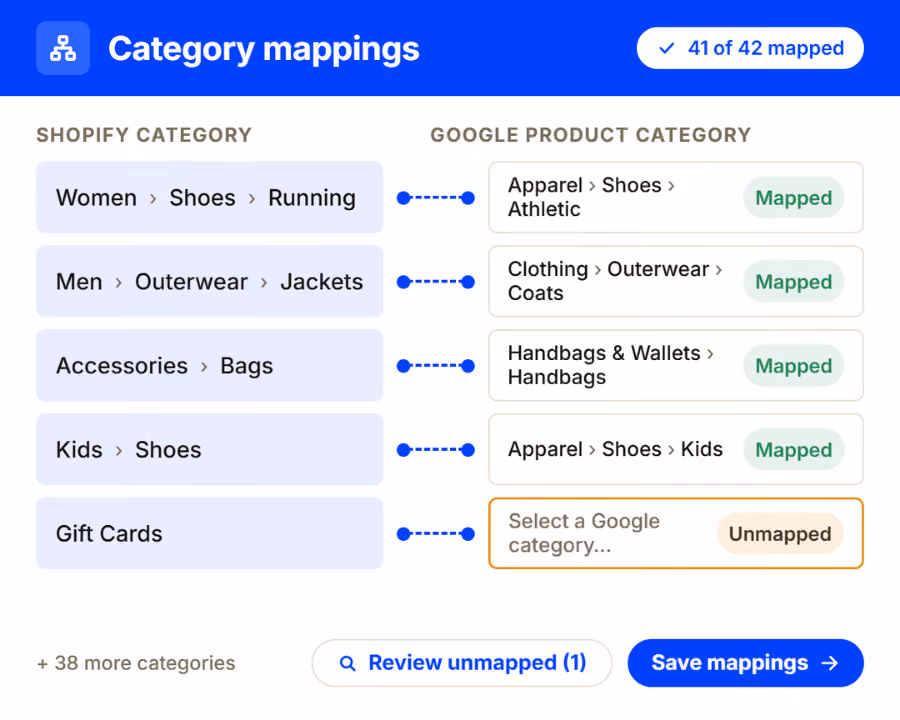The image size is (900, 720).
Task: Click connector line for Accessories Bags row
Action: 436,366
